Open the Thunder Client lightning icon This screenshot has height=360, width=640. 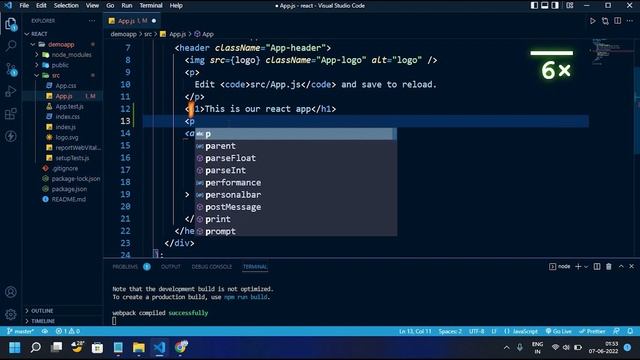11,136
